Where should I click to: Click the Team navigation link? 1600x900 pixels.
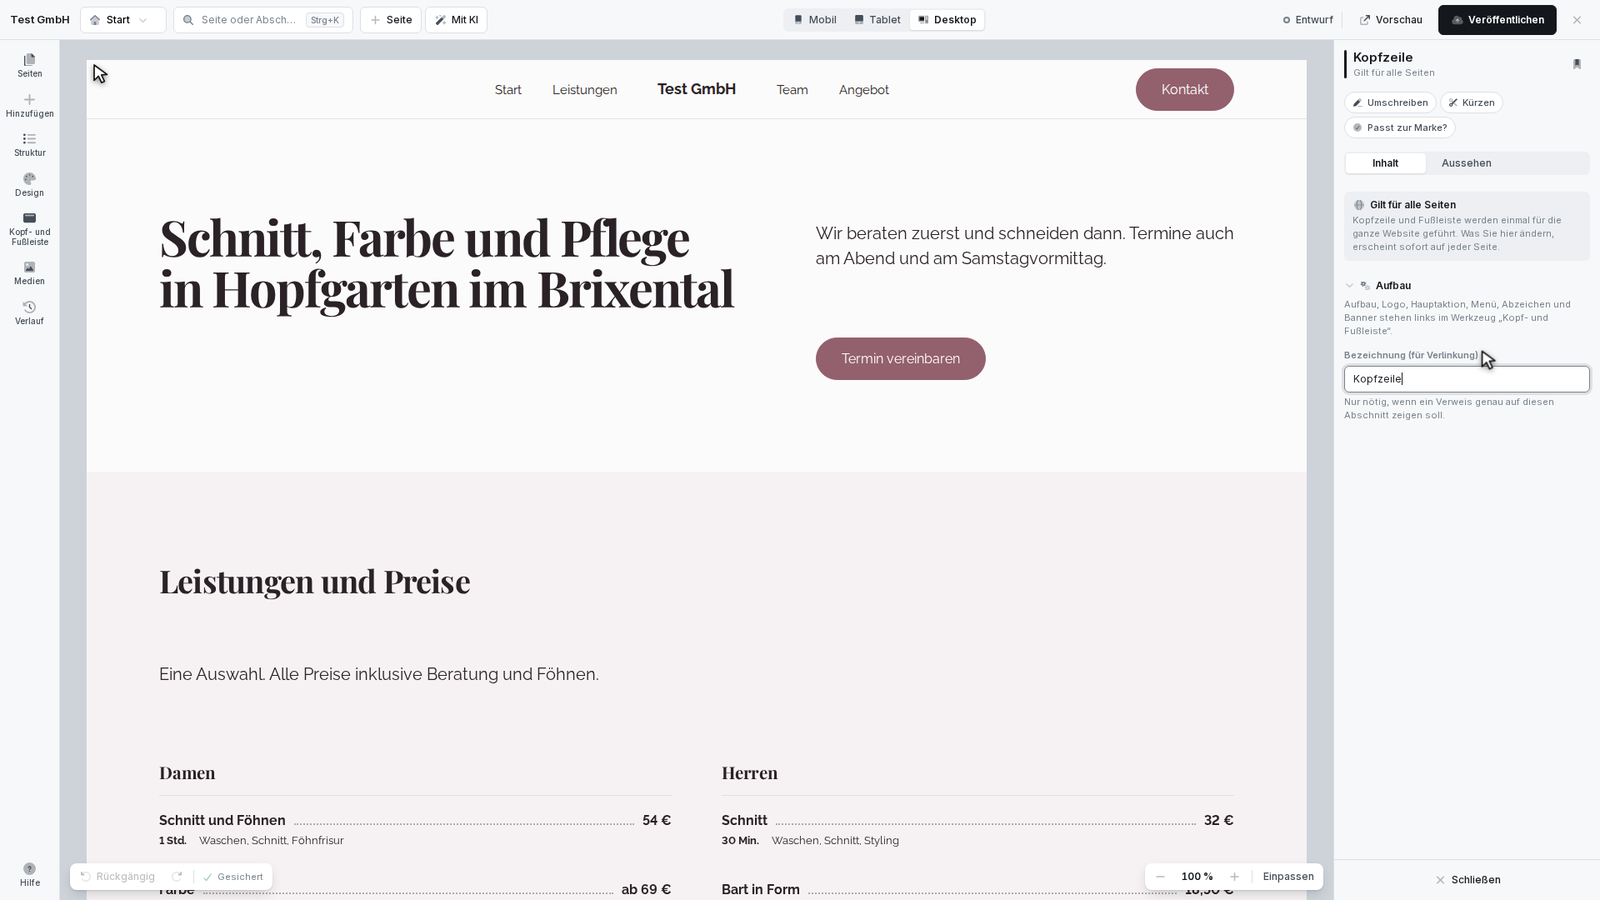[x=792, y=90]
